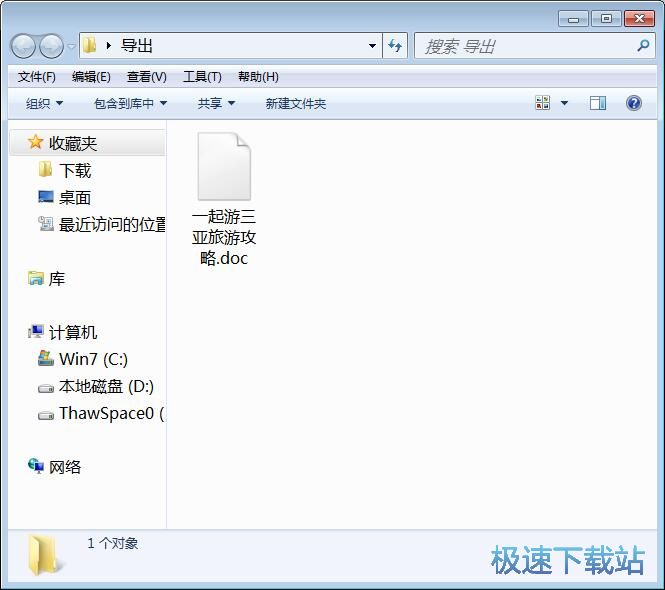Select 网络 in the navigation pane
This screenshot has width=665, height=590.
click(x=64, y=467)
